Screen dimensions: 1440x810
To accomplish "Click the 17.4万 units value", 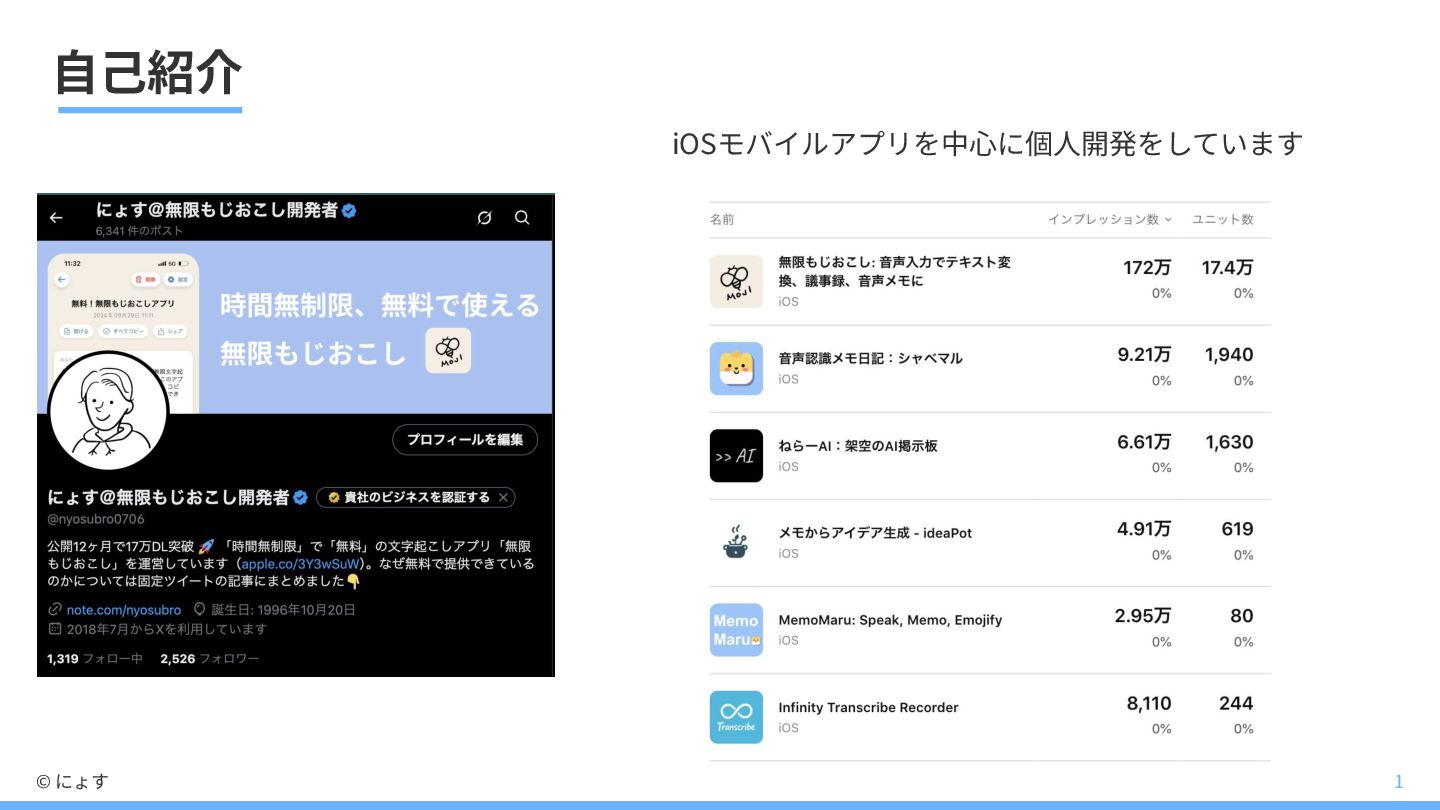I will pos(1227,268).
